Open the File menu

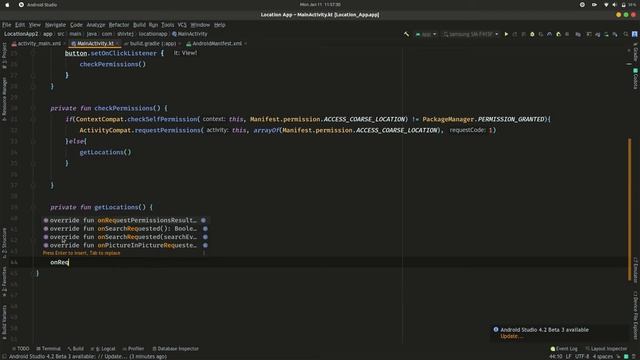click(x=7, y=25)
